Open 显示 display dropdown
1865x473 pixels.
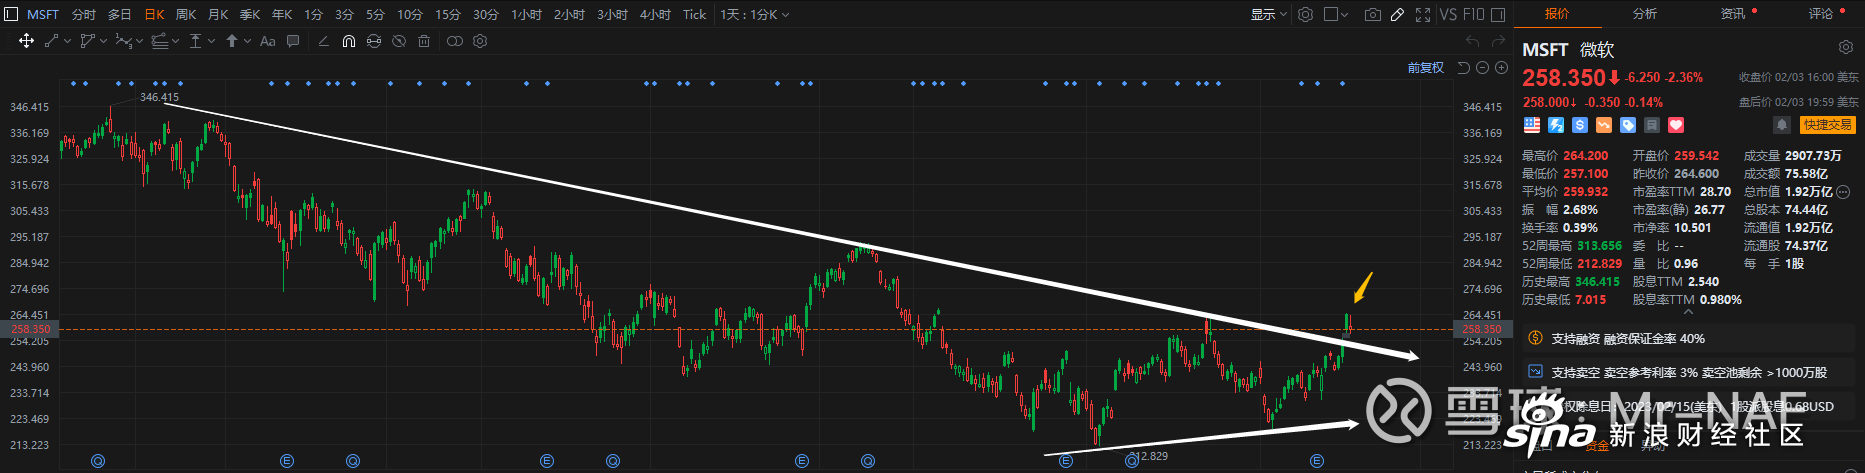click(x=1268, y=14)
